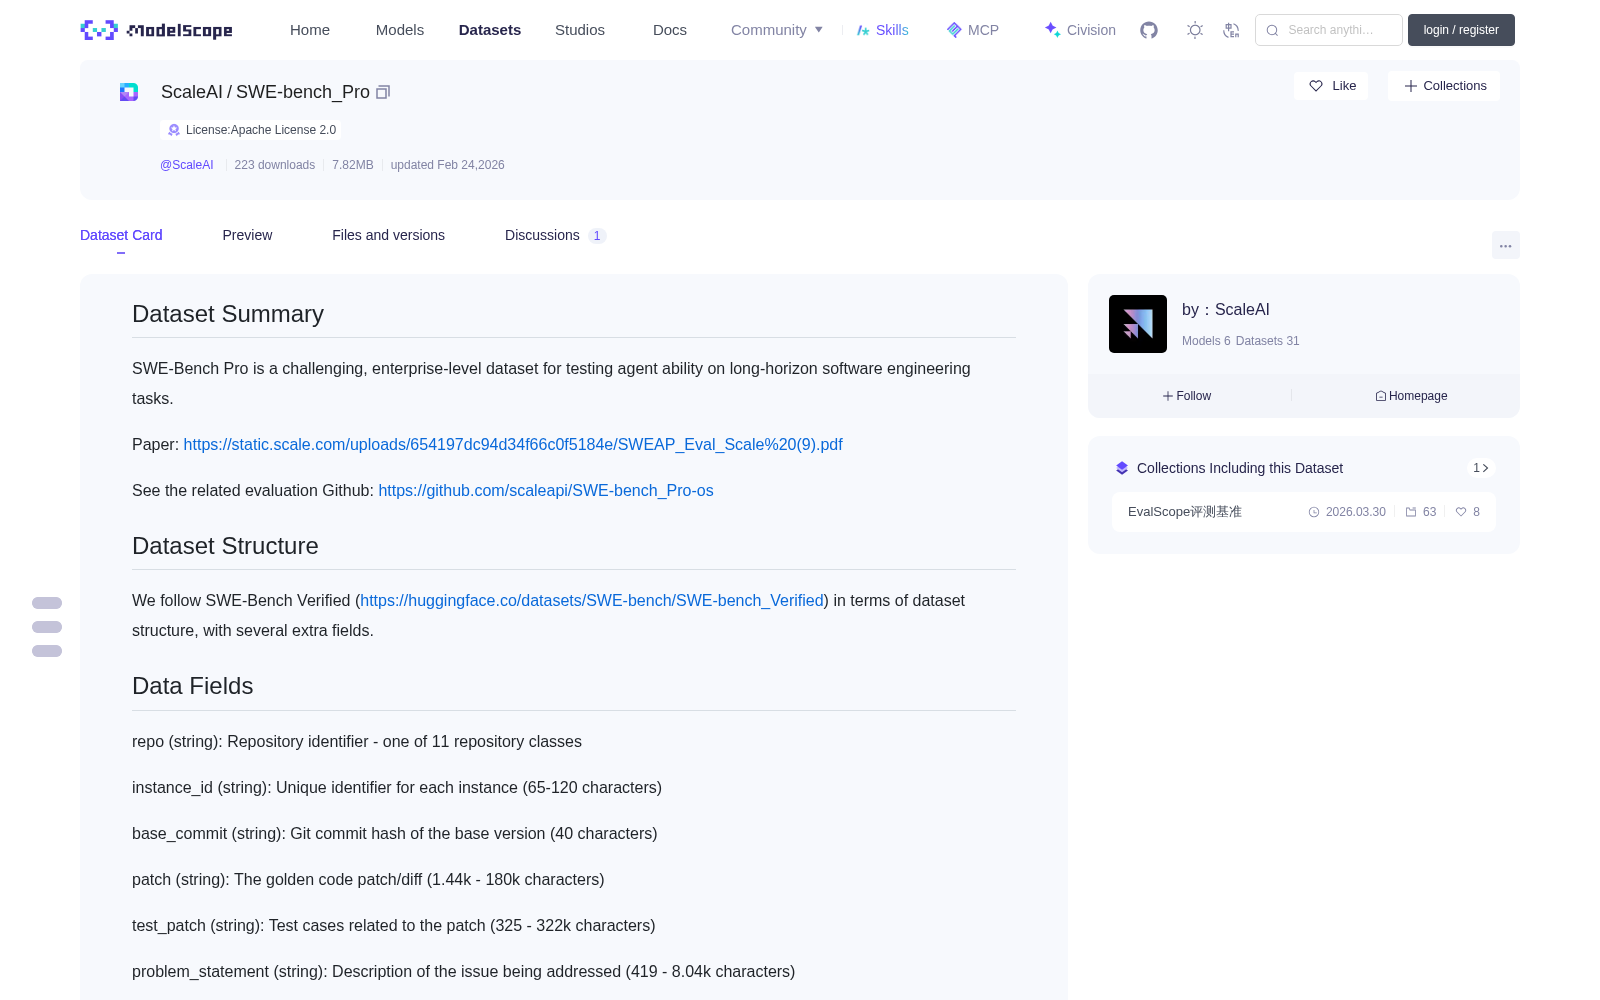Open the SWE-bench_Pro-os GitHub link
Viewport: 1600px width, 1000px height.
(x=546, y=490)
